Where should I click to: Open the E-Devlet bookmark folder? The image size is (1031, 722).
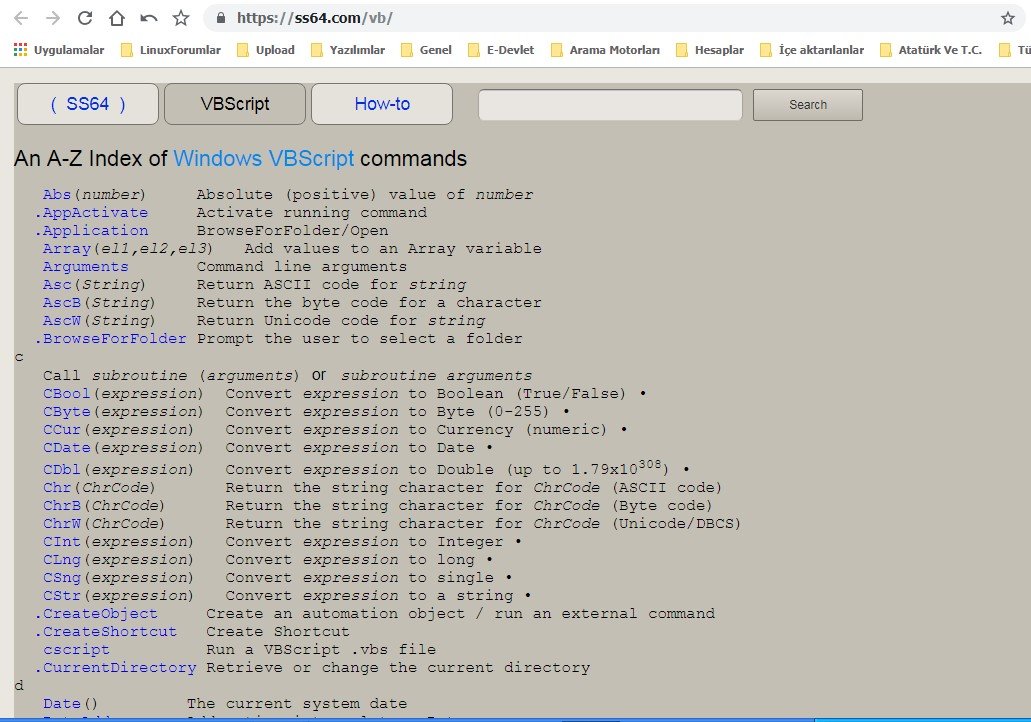(501, 50)
